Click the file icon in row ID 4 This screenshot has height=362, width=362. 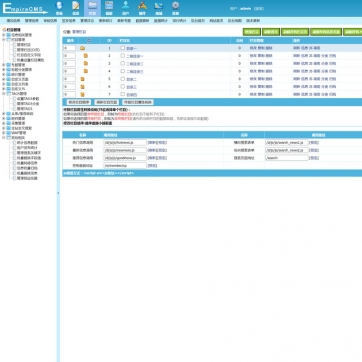pos(86,71)
